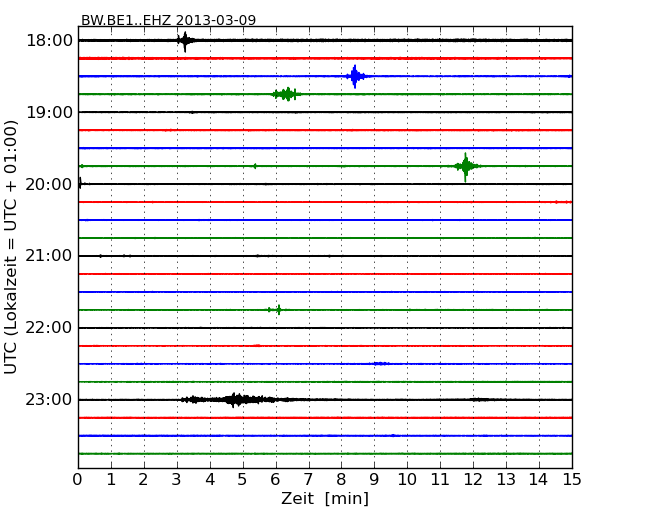The width and height of the screenshot is (650, 520).
Task: Click the x-axis tick label 5
Action: tap(243, 480)
